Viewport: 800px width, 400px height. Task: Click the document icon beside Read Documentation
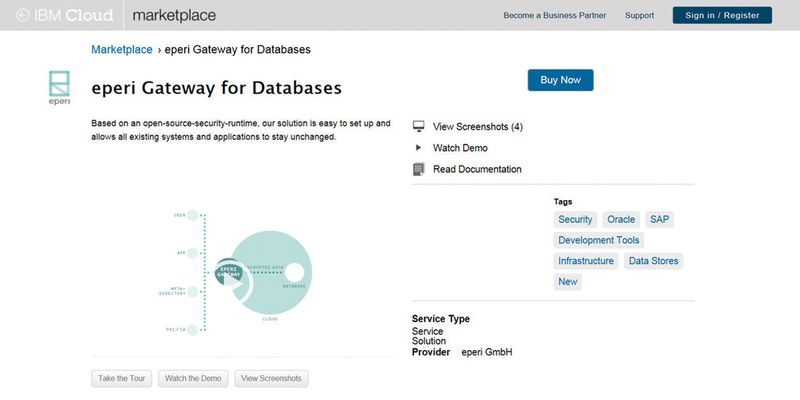tap(418, 169)
